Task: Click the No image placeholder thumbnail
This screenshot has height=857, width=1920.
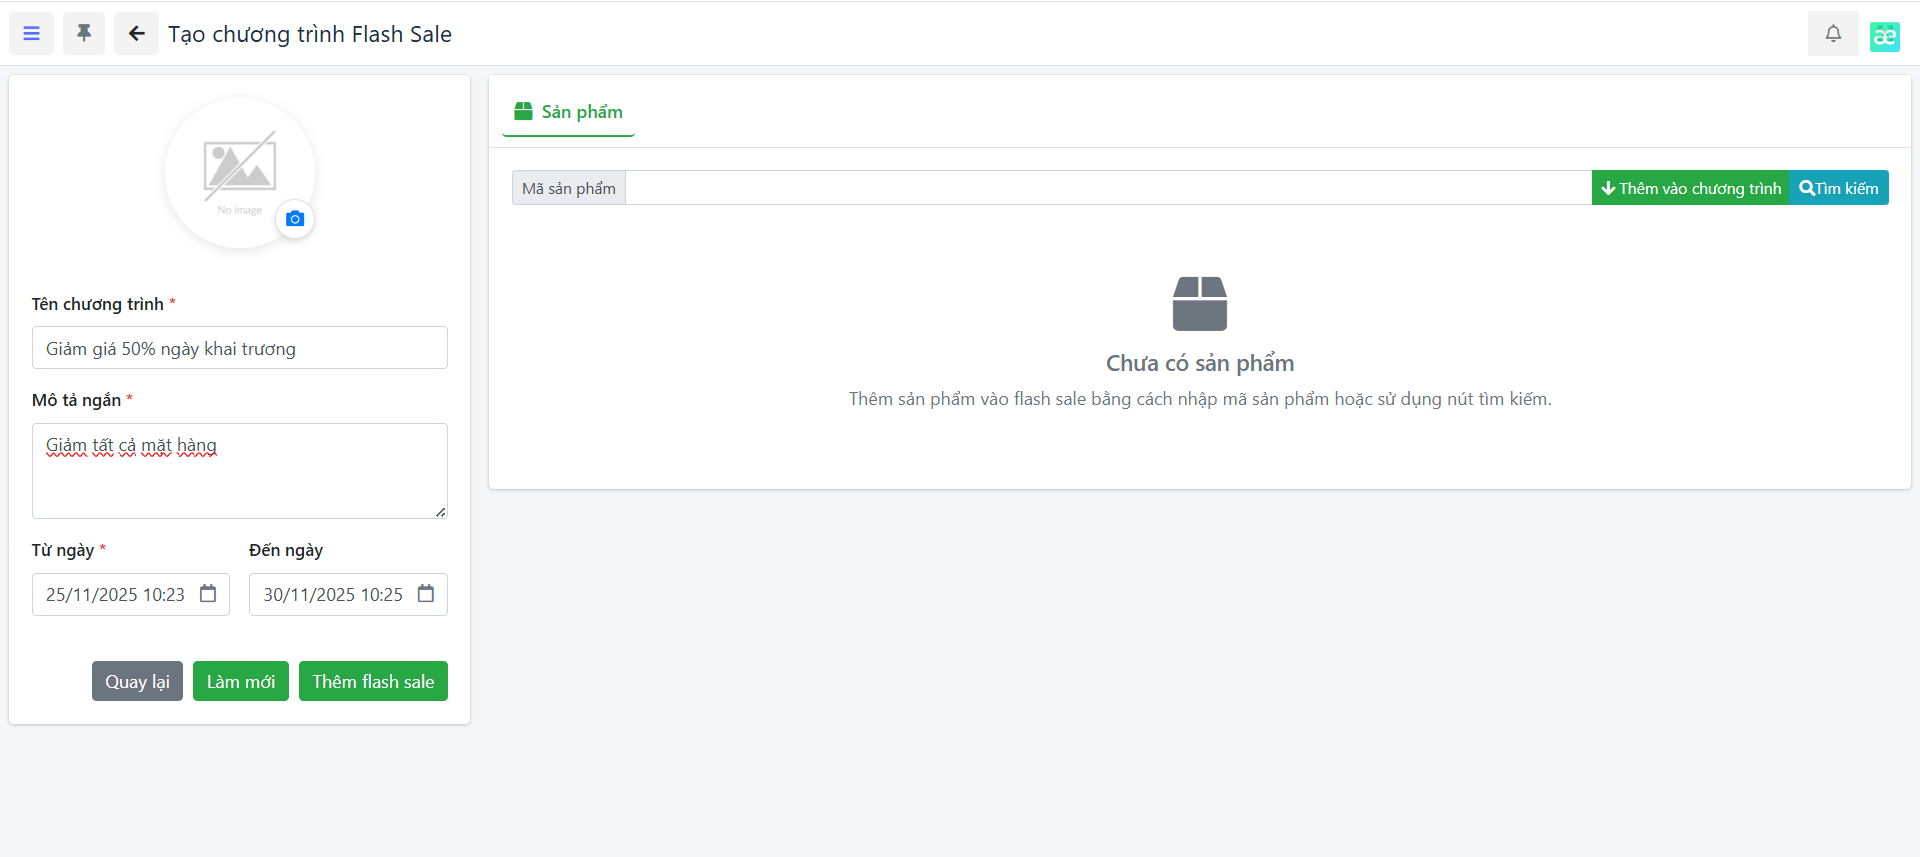Action: click(x=238, y=170)
